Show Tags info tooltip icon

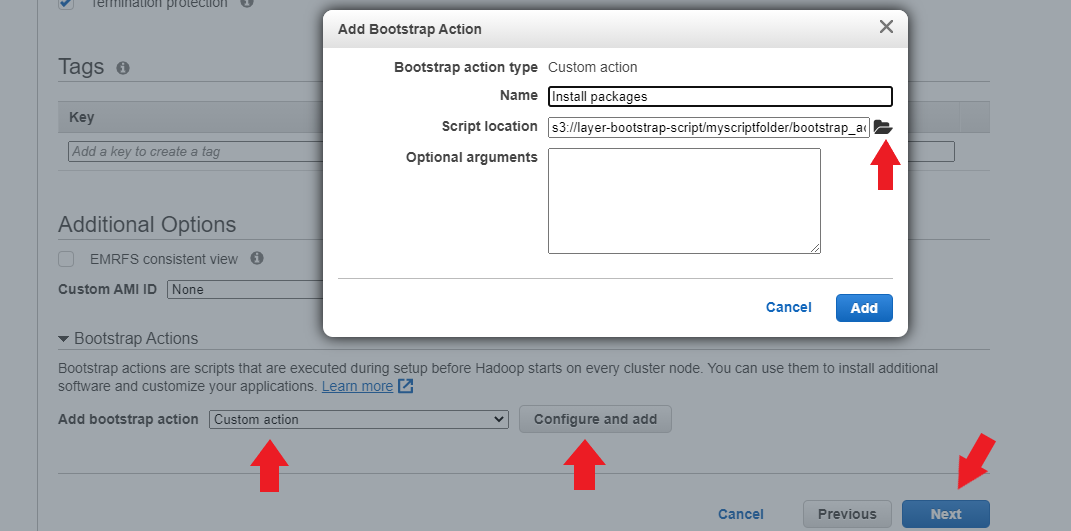(x=123, y=68)
